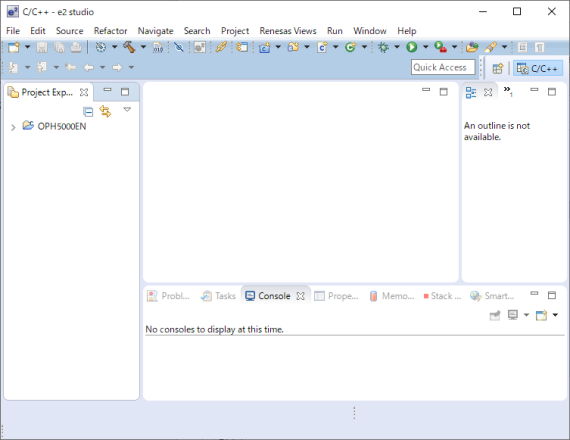Toggle Link with Editor in Project Explorer
This screenshot has height=440, width=570.
(105, 111)
